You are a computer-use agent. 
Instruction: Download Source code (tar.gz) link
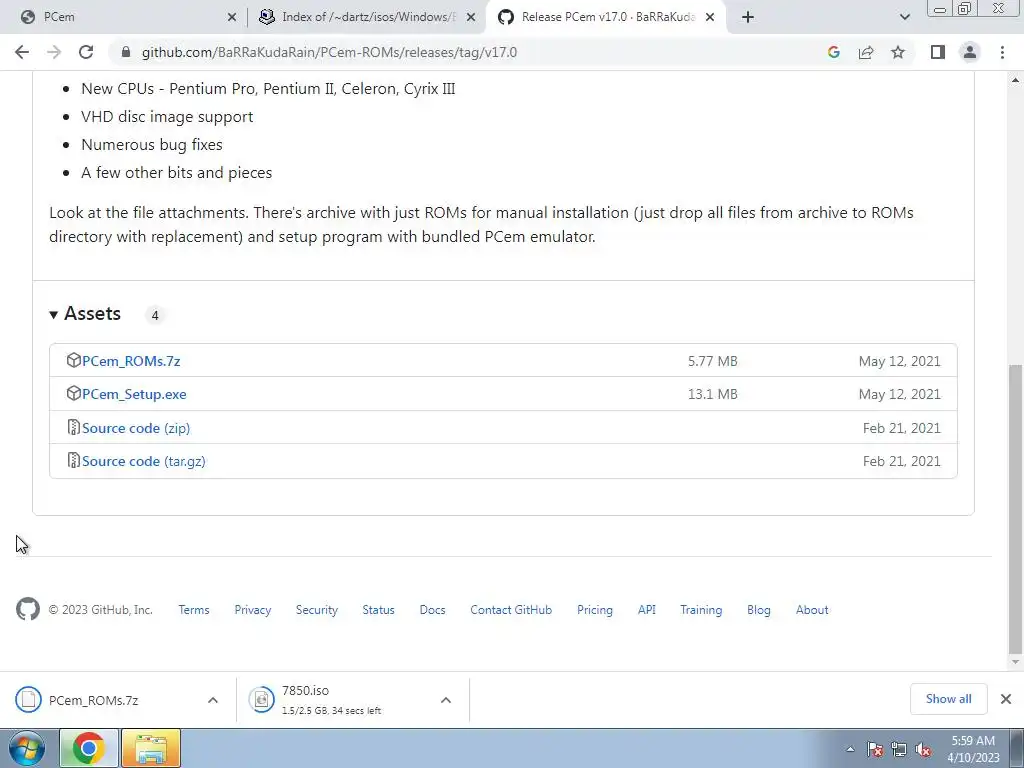(x=144, y=461)
